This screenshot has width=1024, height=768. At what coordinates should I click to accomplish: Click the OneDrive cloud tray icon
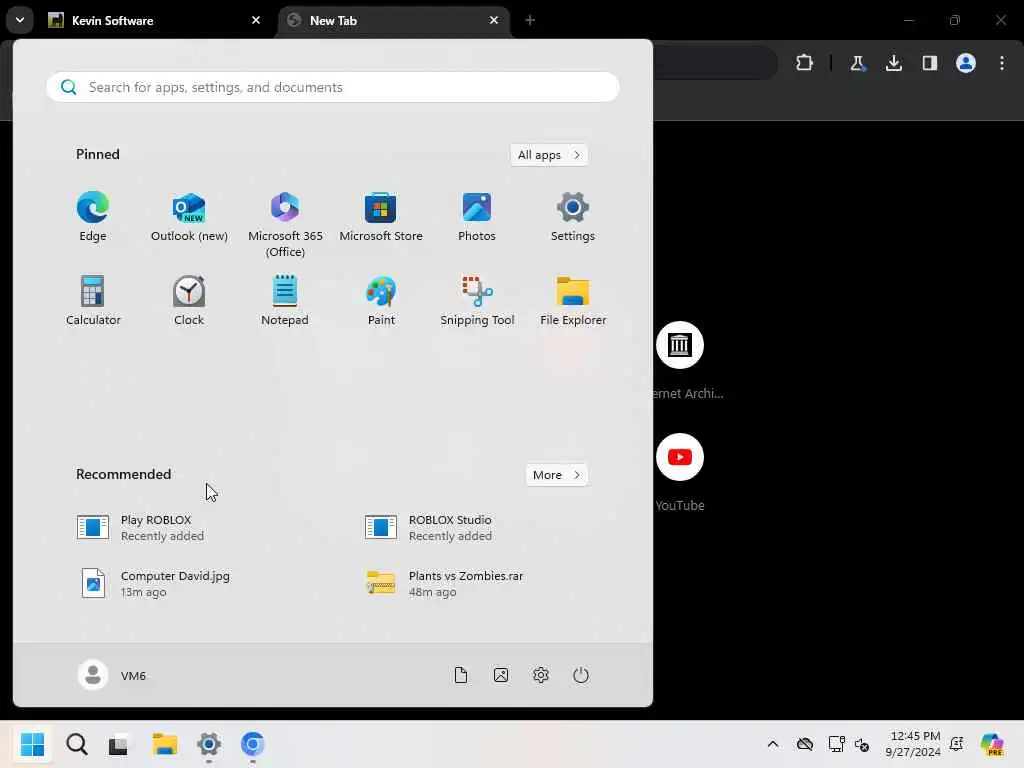[x=805, y=744]
